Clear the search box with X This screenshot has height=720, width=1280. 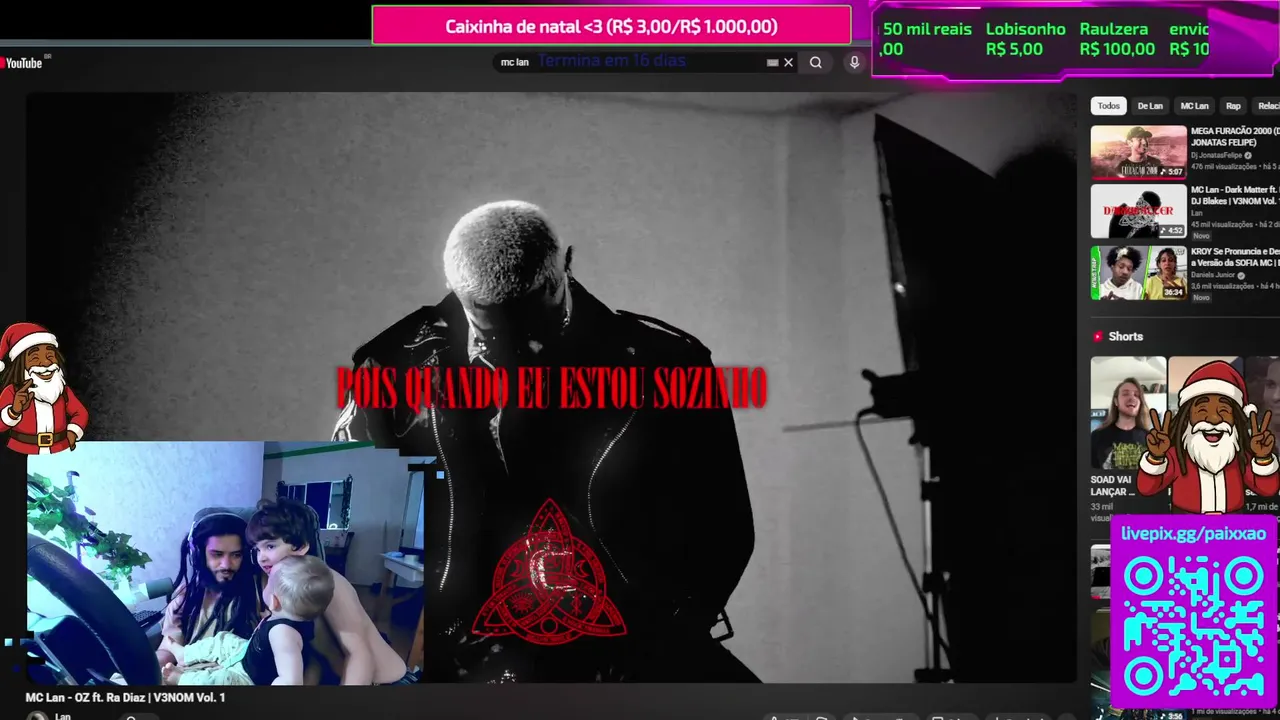coord(788,62)
